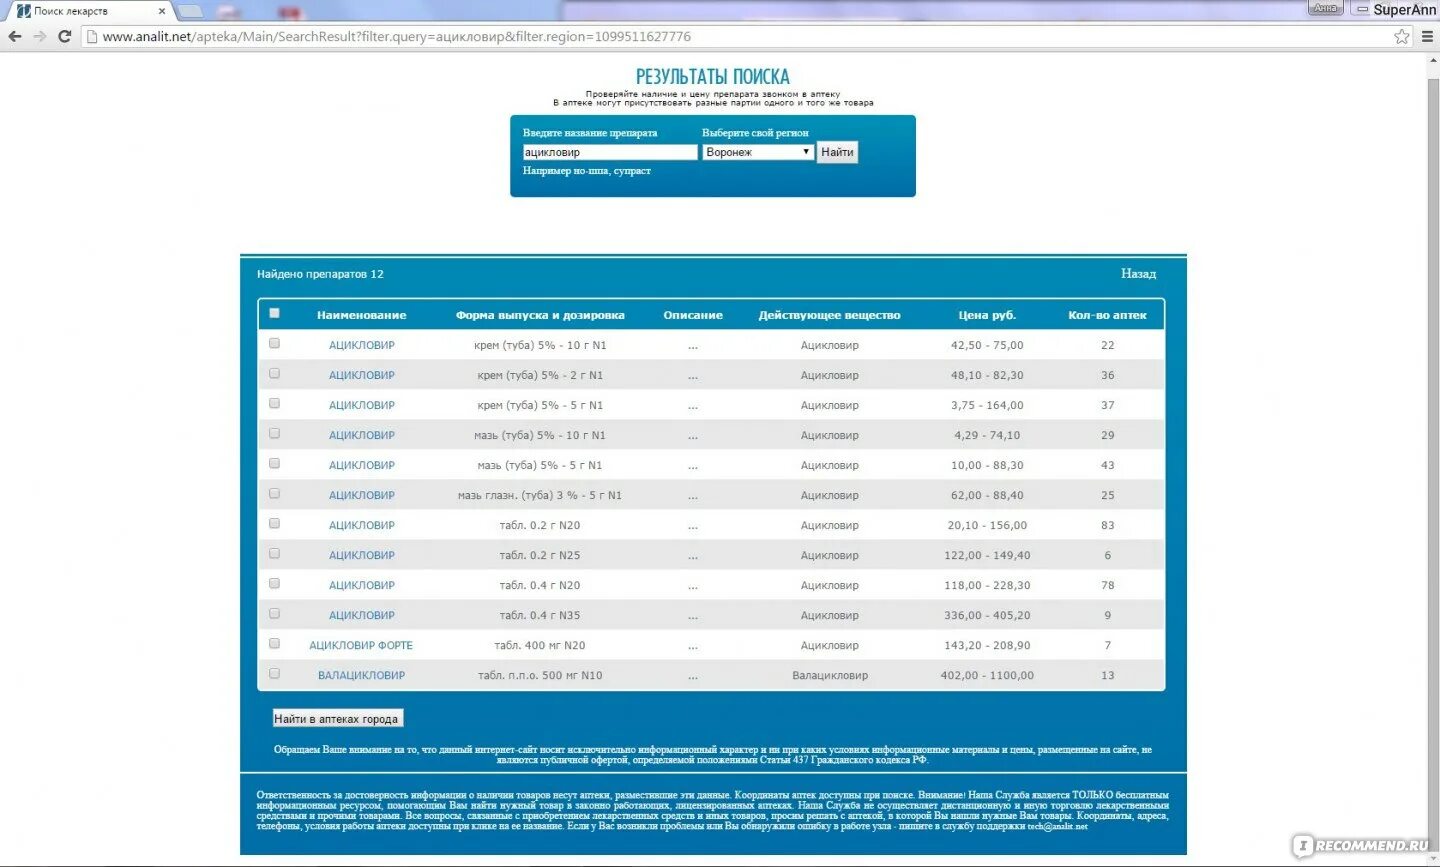Click the address bar URL
The image size is (1440, 867).
[396, 36]
